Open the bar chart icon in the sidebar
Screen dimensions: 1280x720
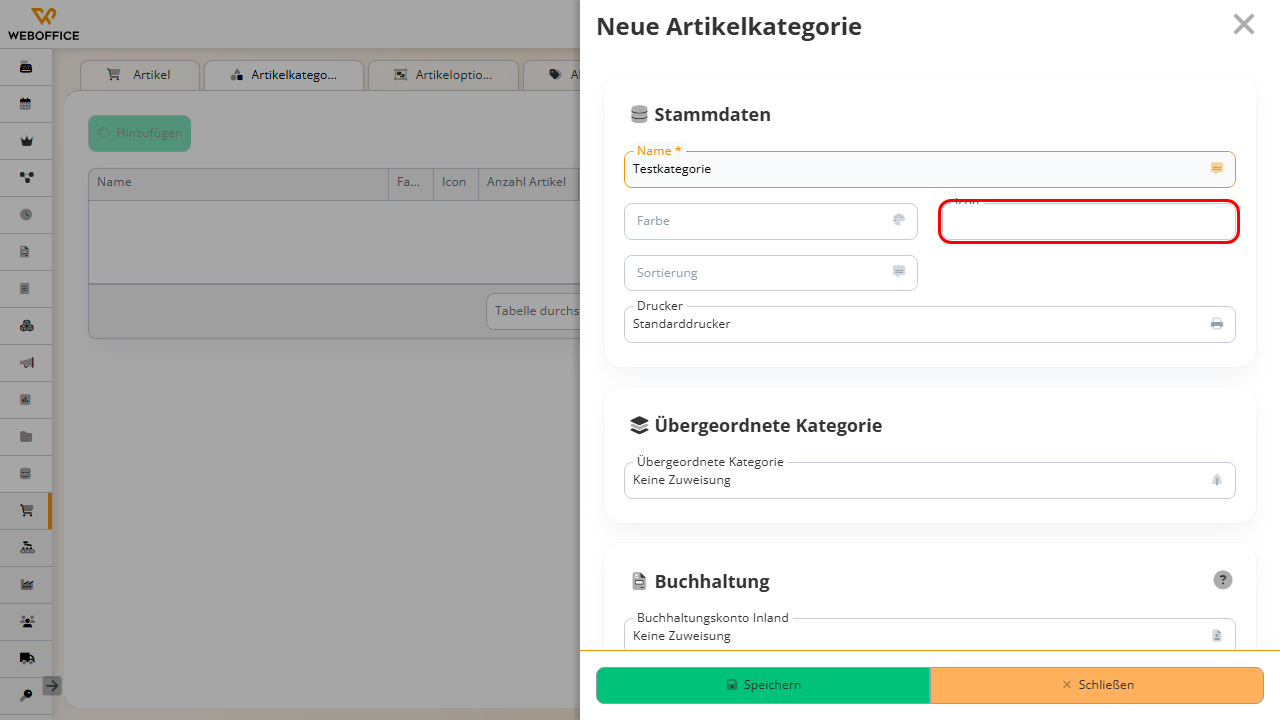tap(26, 399)
